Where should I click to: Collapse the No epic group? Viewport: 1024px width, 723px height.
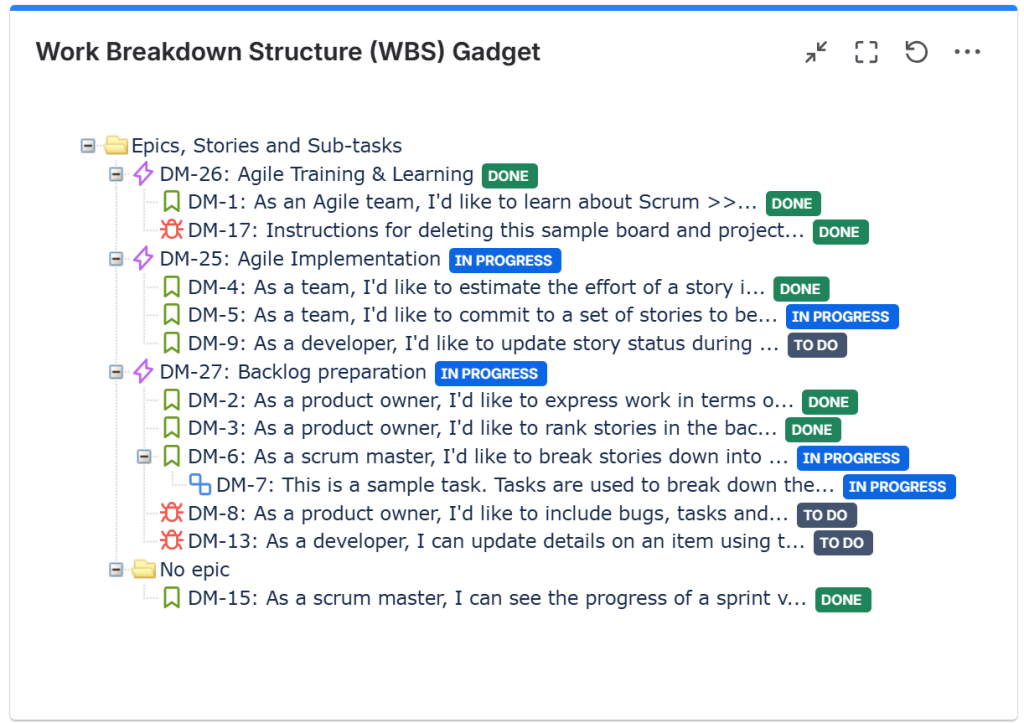tap(116, 570)
